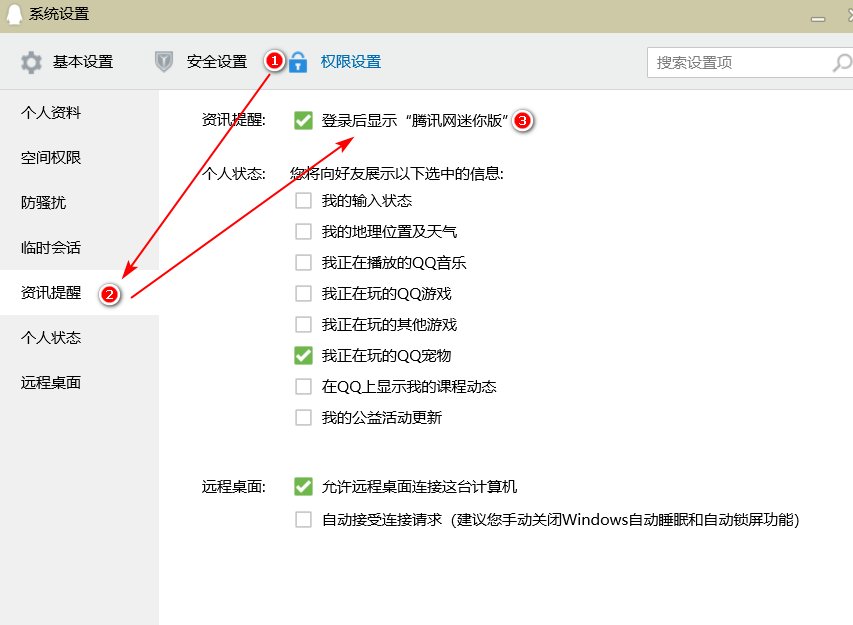This screenshot has width=853, height=625.
Task: Click the gear icon beside 基本设置
Action: [30, 61]
